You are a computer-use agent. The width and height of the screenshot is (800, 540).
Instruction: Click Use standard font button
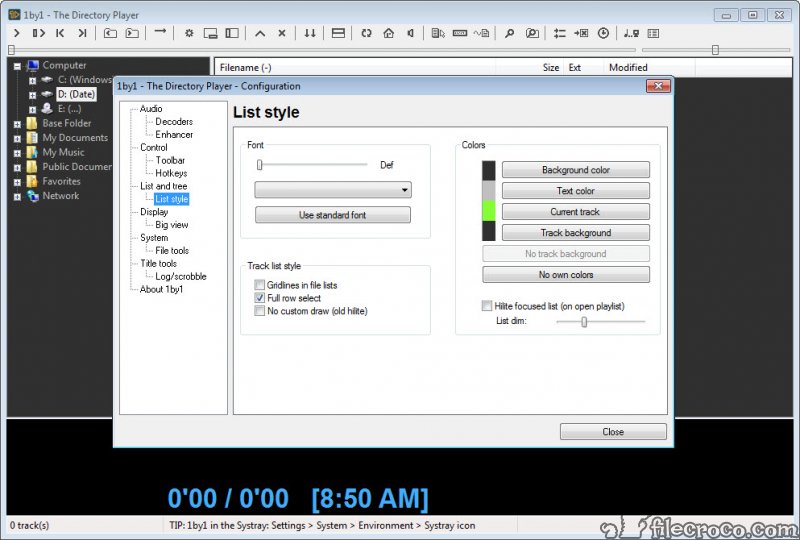[x=333, y=215]
